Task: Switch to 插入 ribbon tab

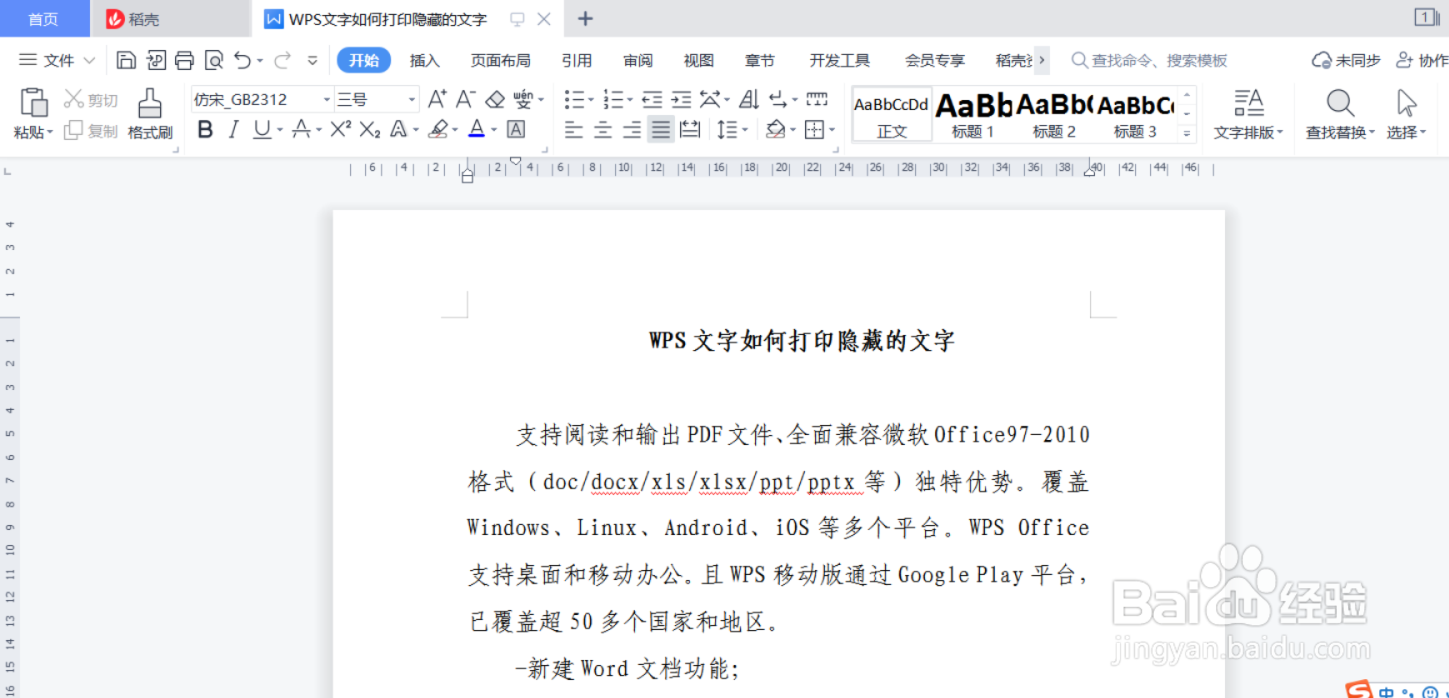Action: (425, 60)
